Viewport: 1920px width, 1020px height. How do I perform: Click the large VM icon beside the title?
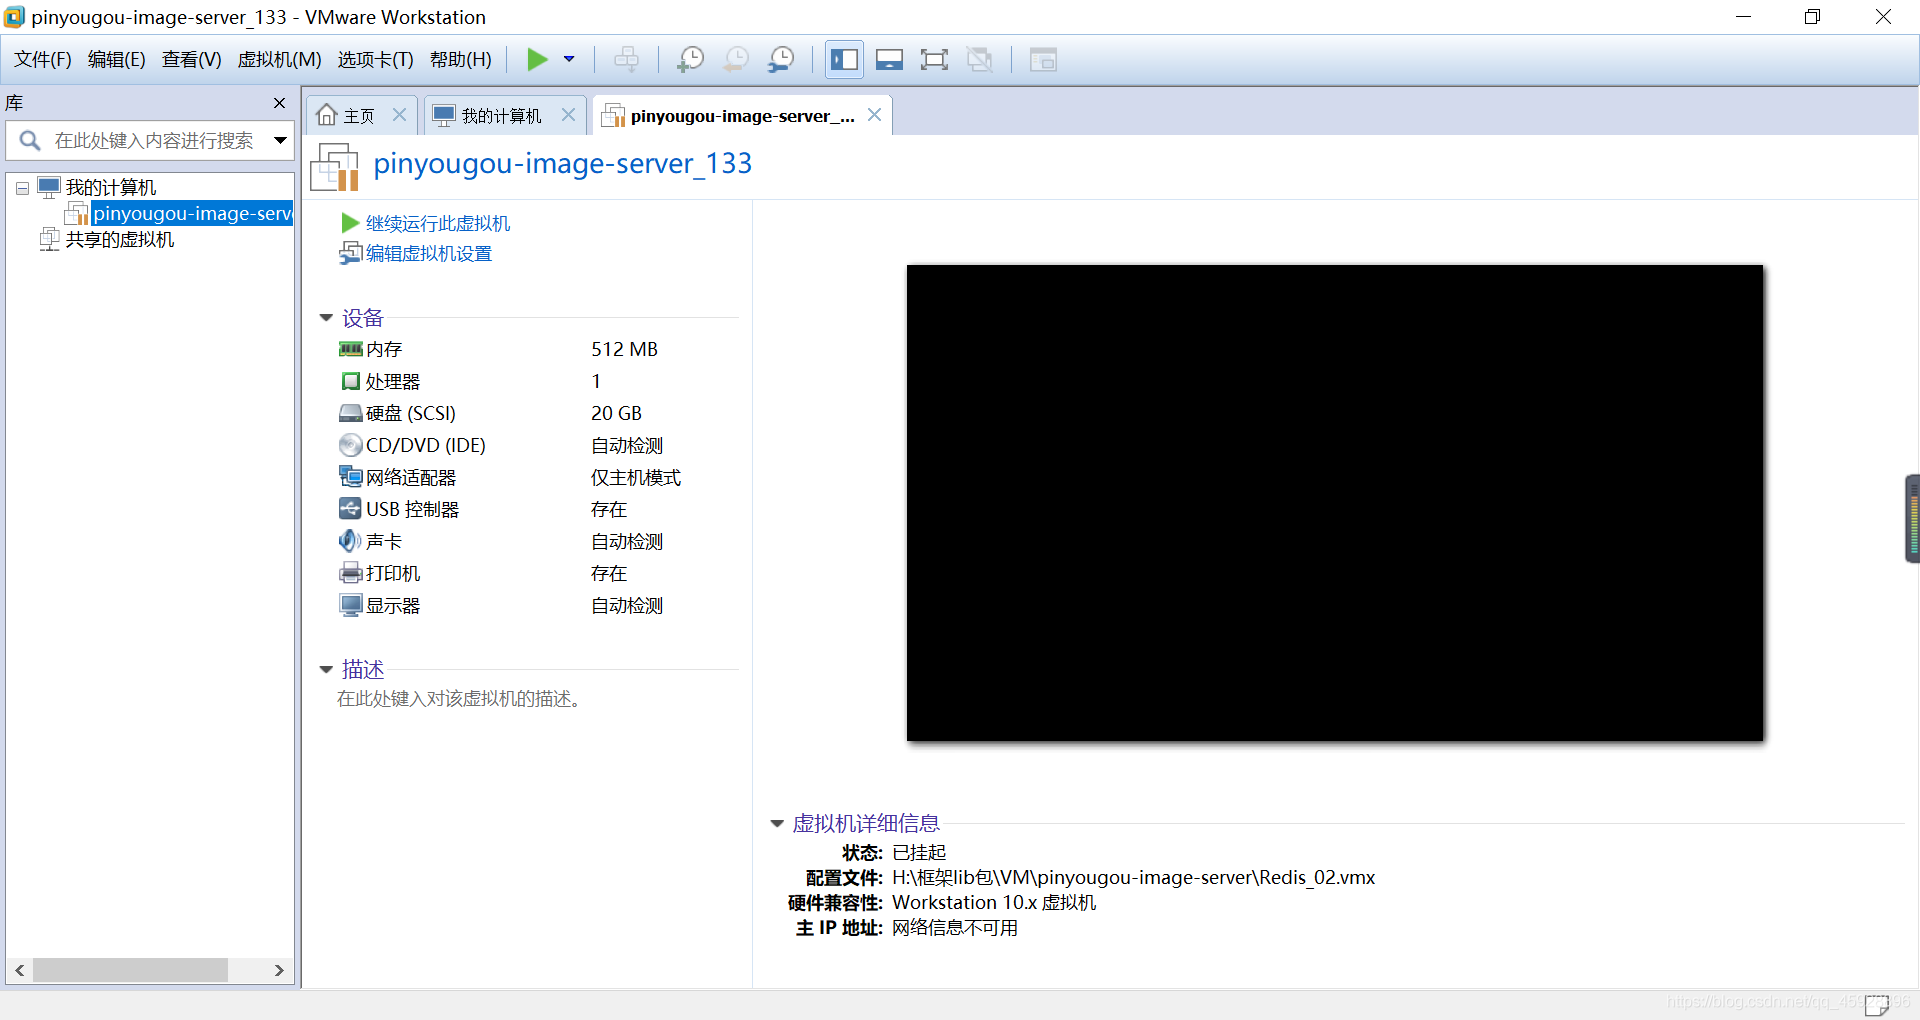pos(335,166)
